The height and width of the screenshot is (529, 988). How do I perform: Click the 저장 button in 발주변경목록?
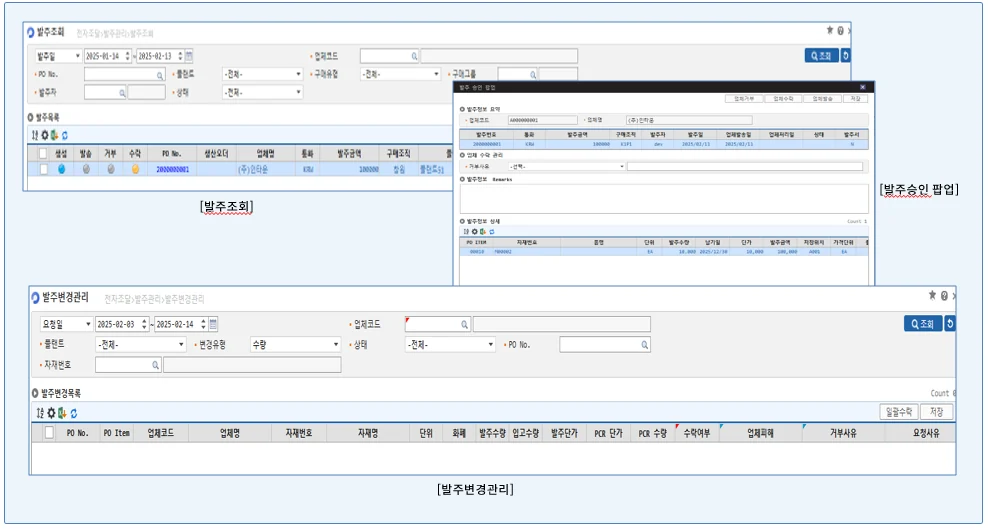click(937, 412)
